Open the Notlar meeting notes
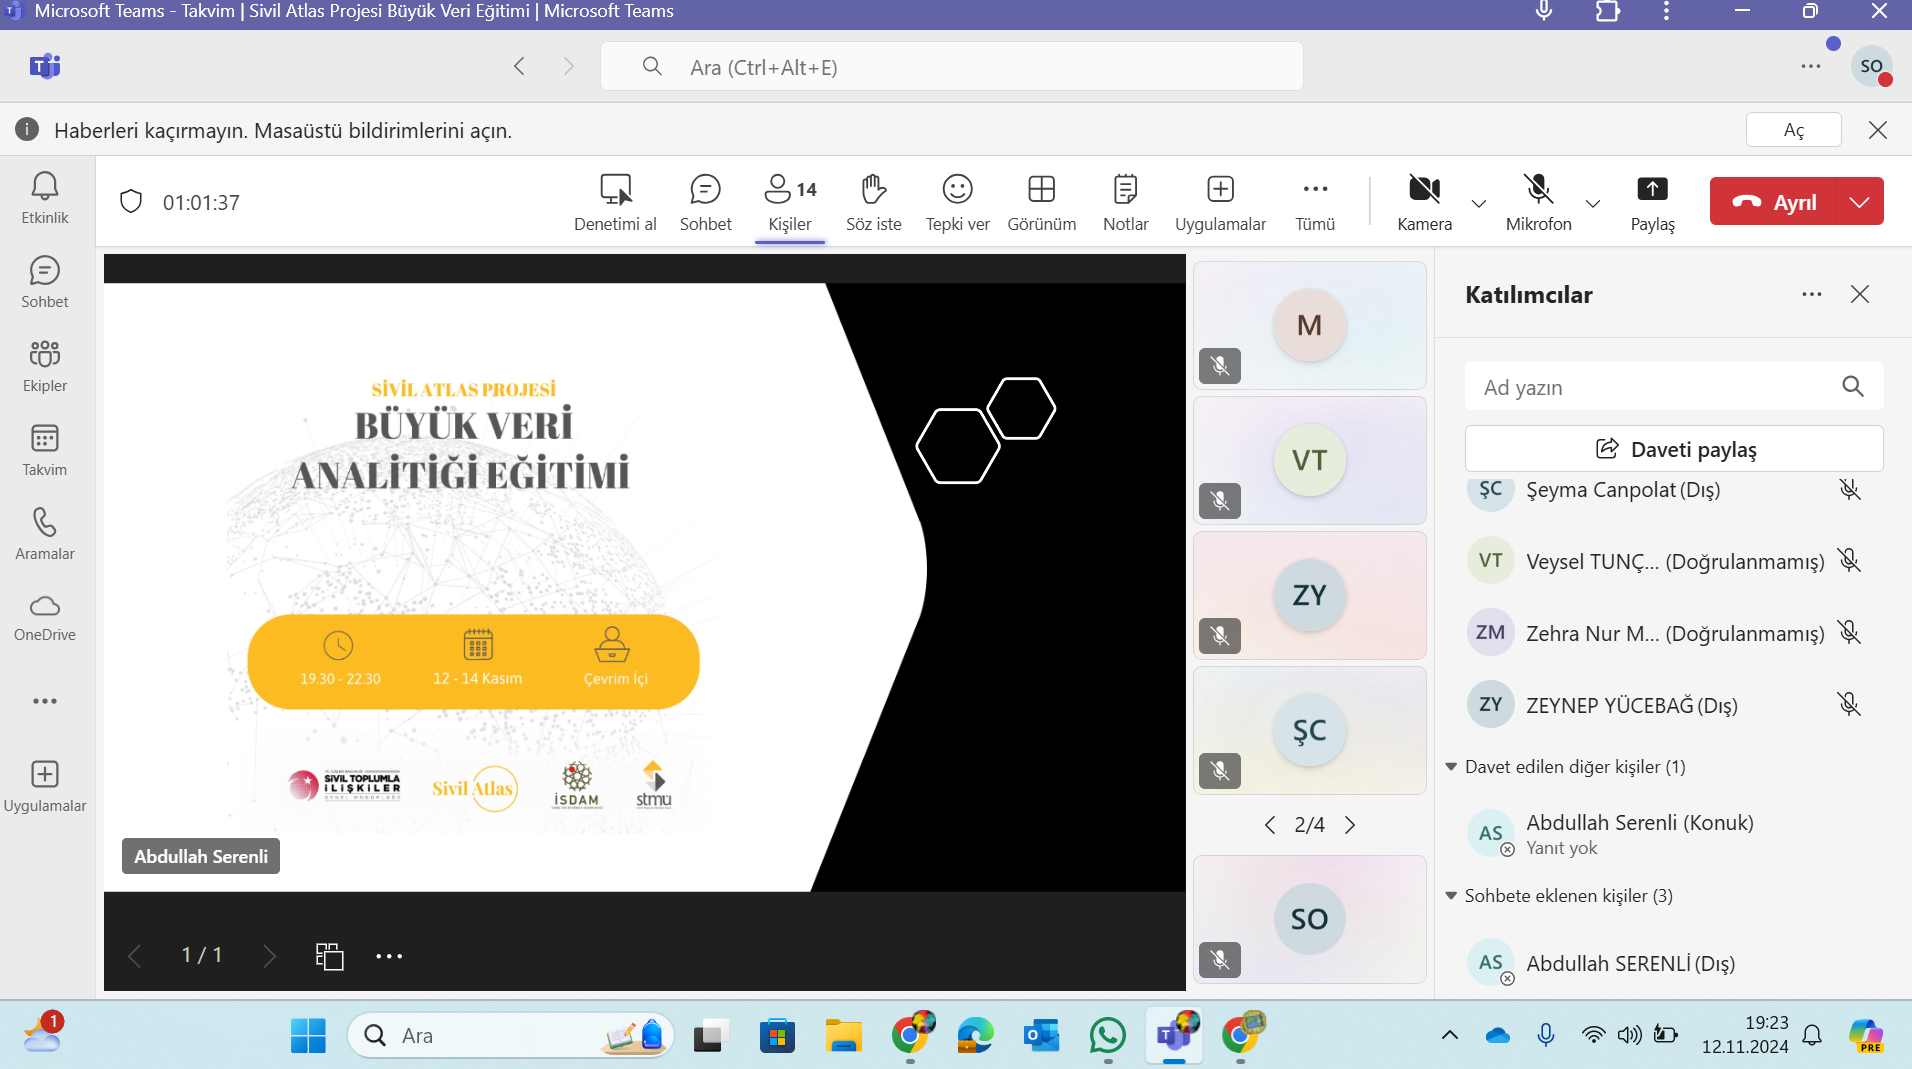1912x1069 pixels. (x=1125, y=202)
